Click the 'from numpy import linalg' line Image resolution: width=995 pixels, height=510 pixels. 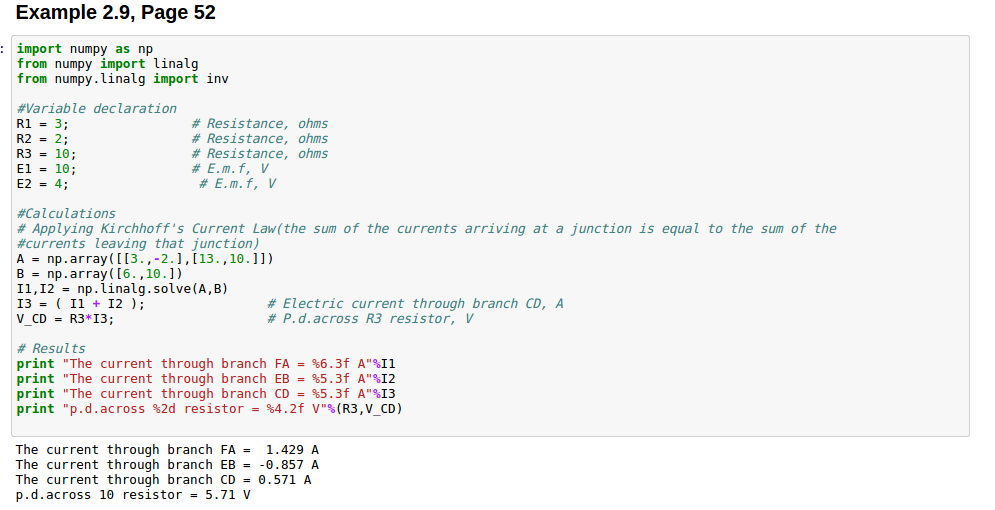point(107,64)
